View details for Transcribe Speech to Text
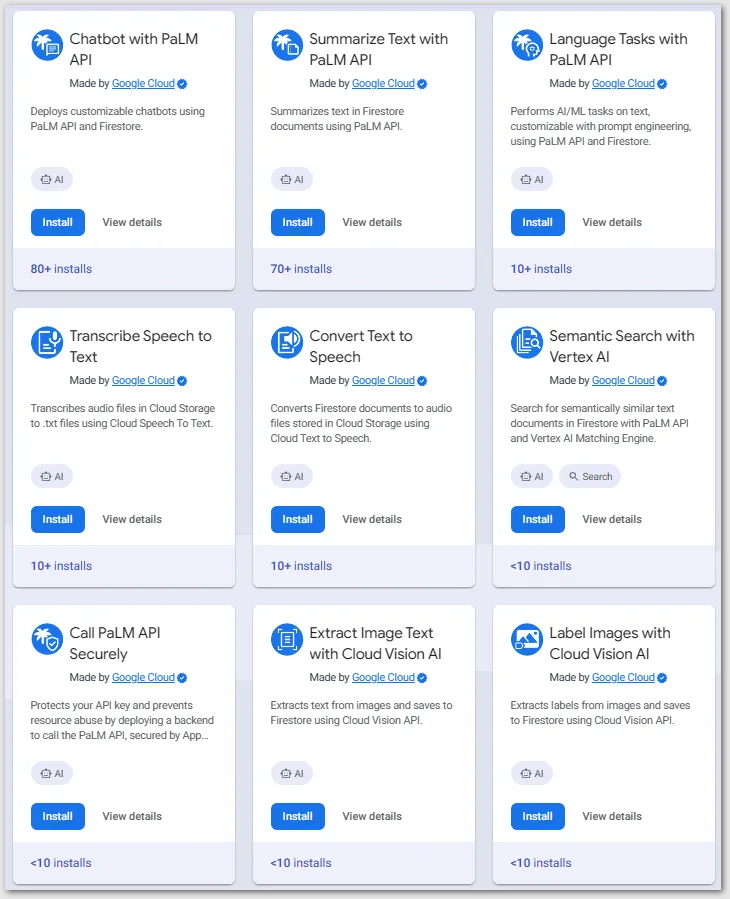Viewport: 730px width, 899px height. [x=132, y=519]
